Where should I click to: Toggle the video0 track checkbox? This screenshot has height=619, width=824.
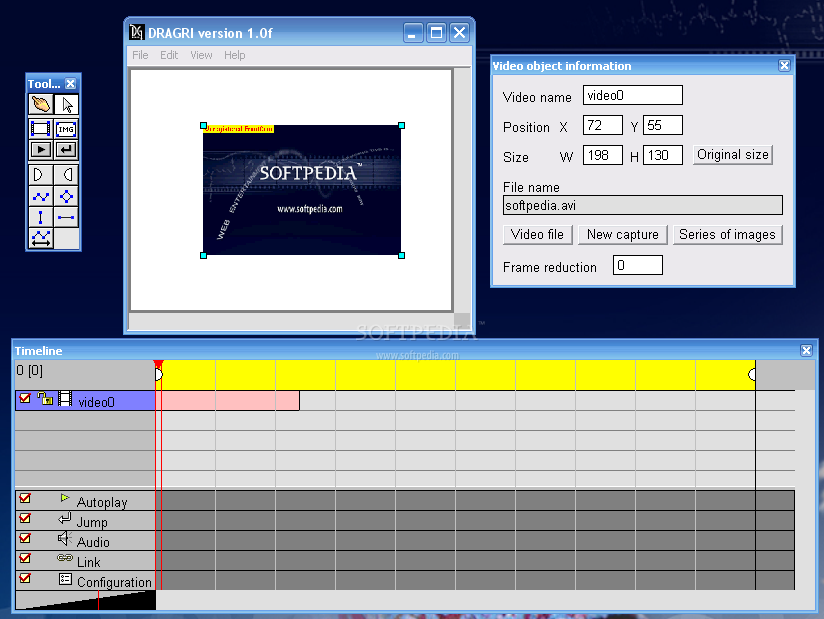coord(25,398)
